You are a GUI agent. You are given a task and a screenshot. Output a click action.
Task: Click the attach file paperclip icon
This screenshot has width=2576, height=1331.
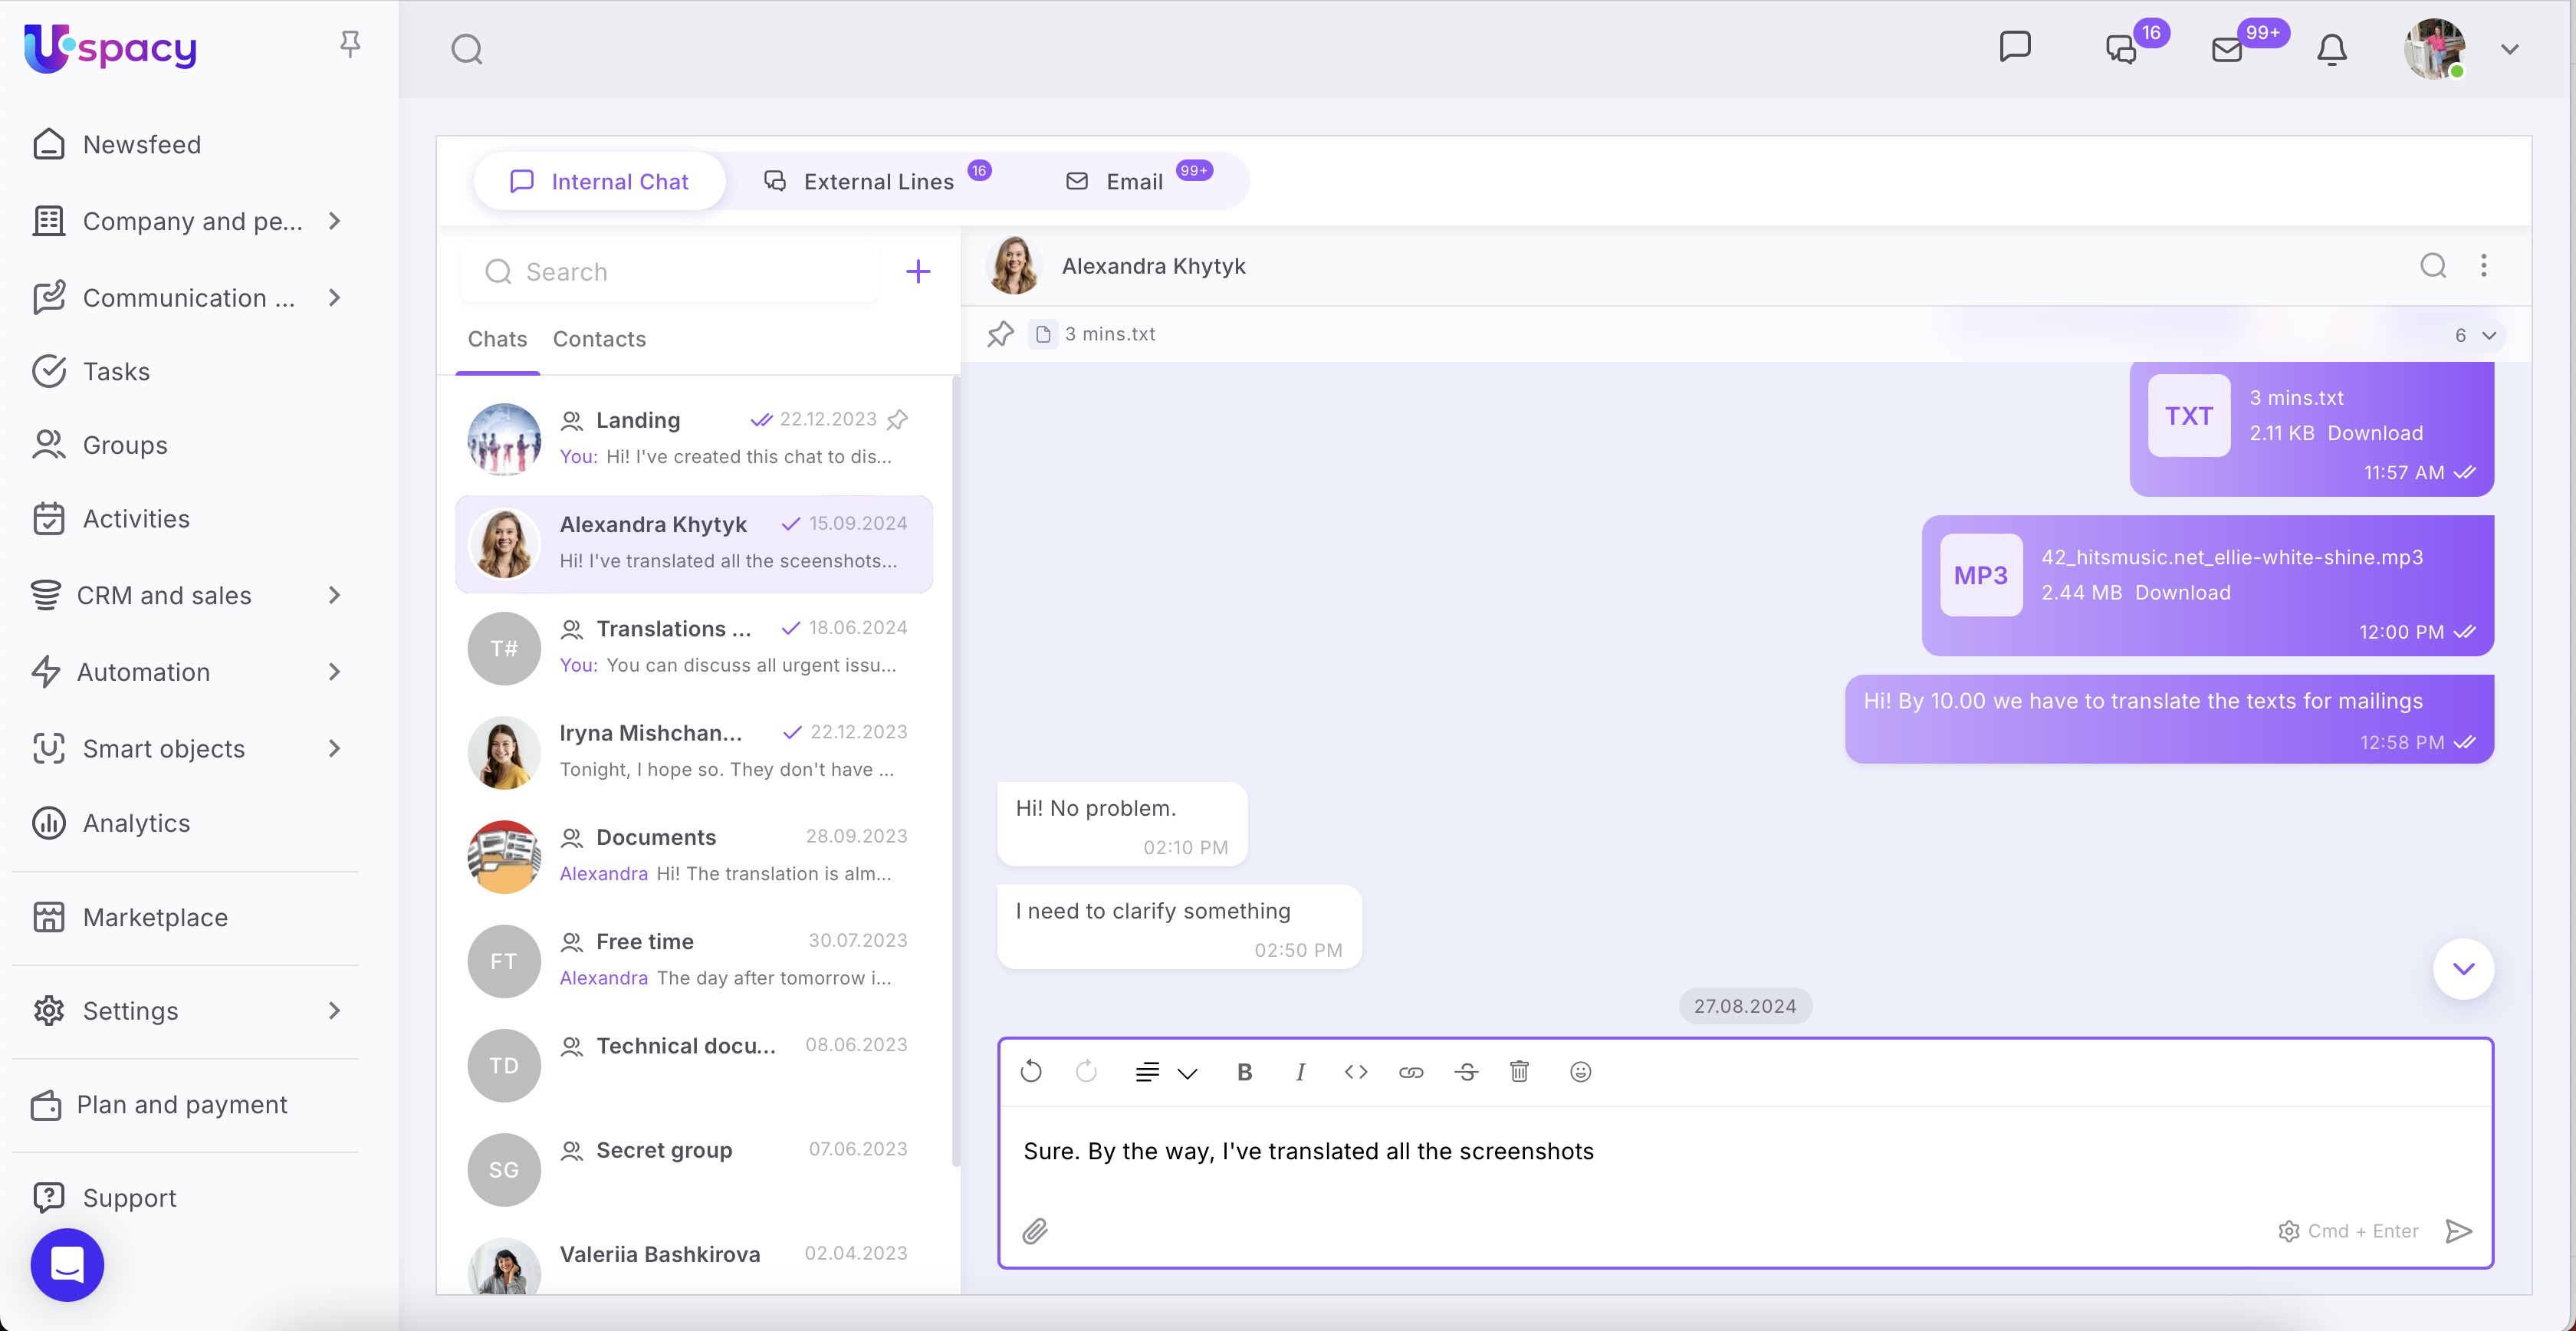(1035, 1231)
